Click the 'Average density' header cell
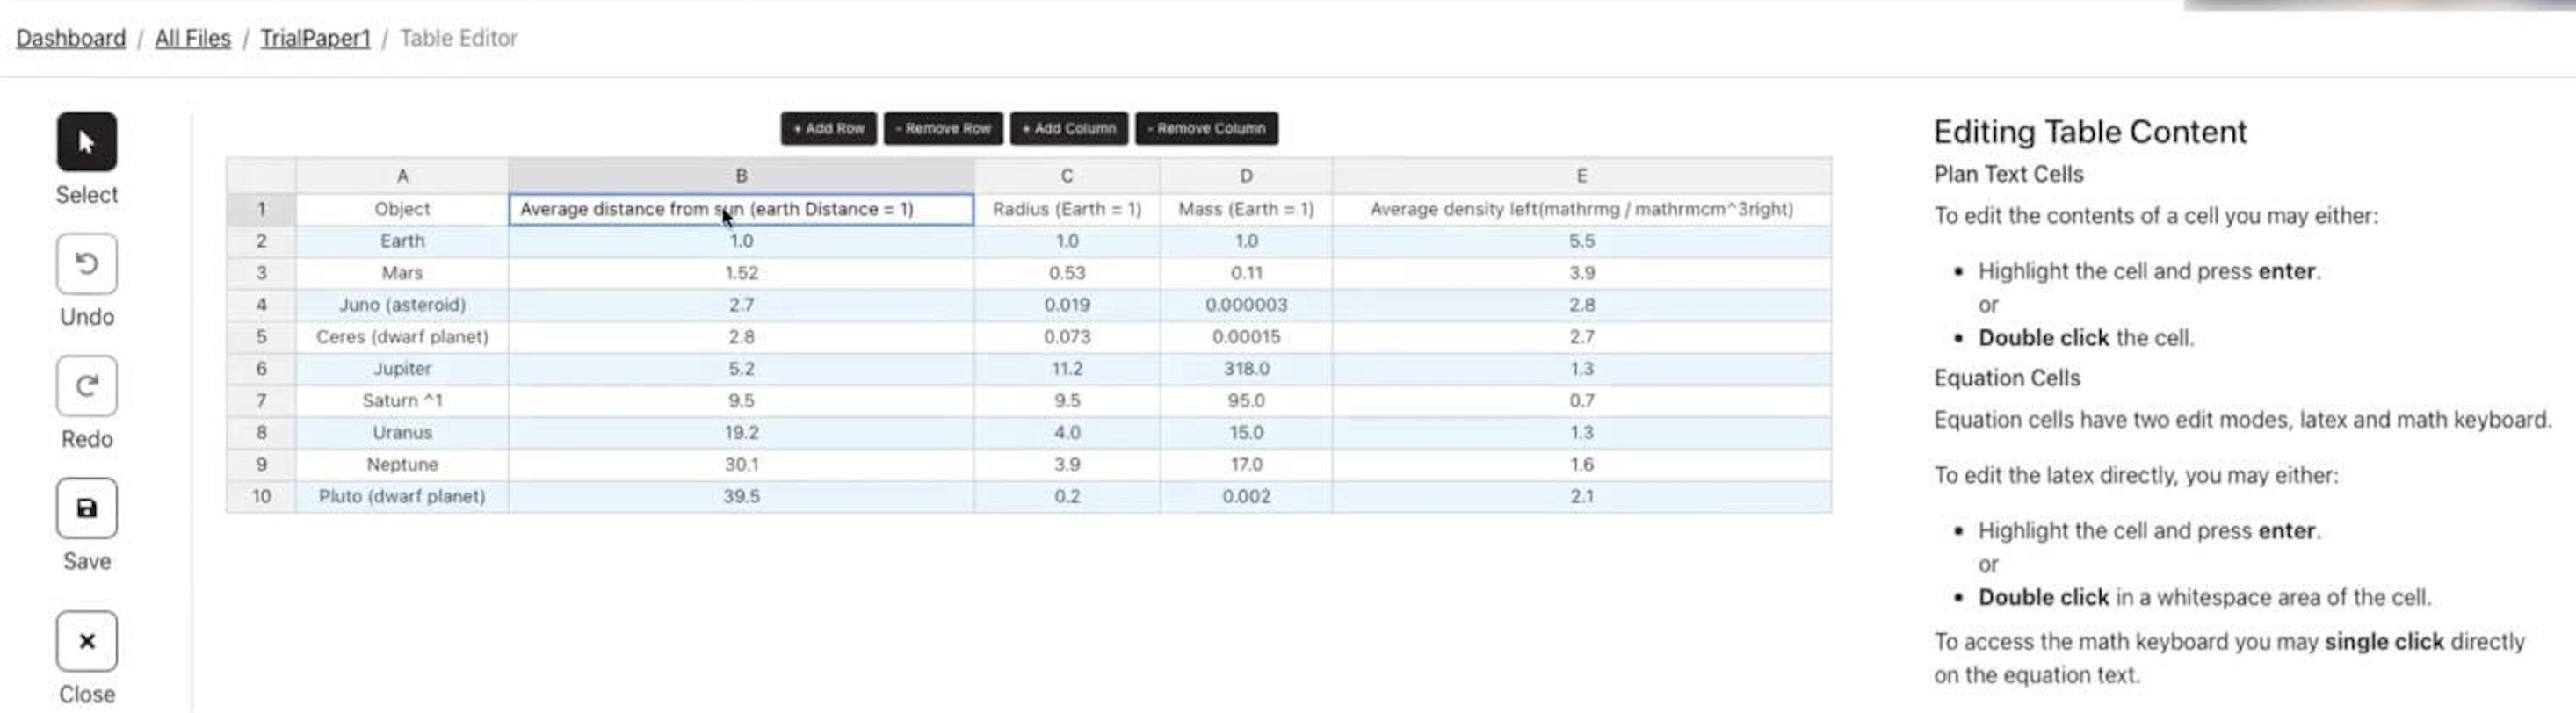Image resolution: width=2576 pixels, height=713 pixels. [1582, 209]
